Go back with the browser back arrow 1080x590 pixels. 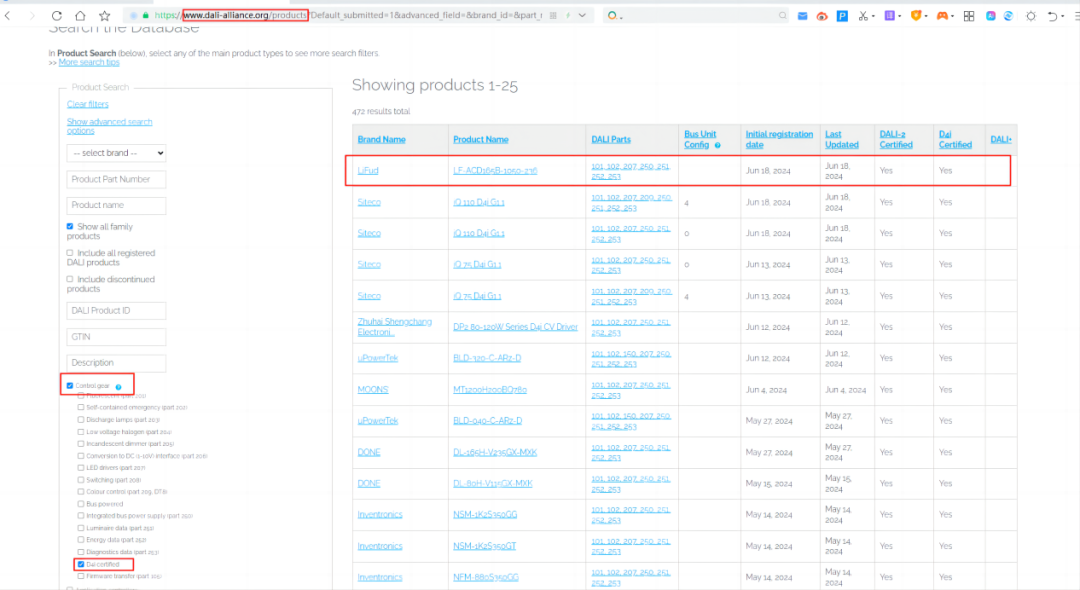8,15
